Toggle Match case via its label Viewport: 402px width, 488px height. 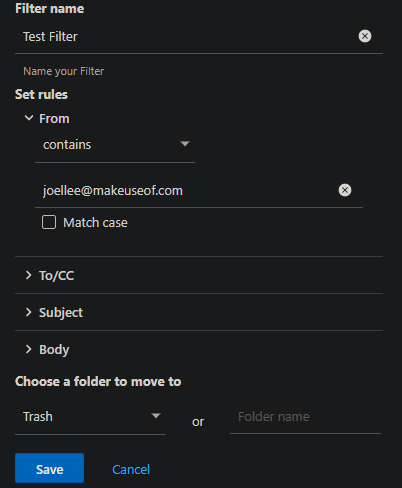[95, 222]
